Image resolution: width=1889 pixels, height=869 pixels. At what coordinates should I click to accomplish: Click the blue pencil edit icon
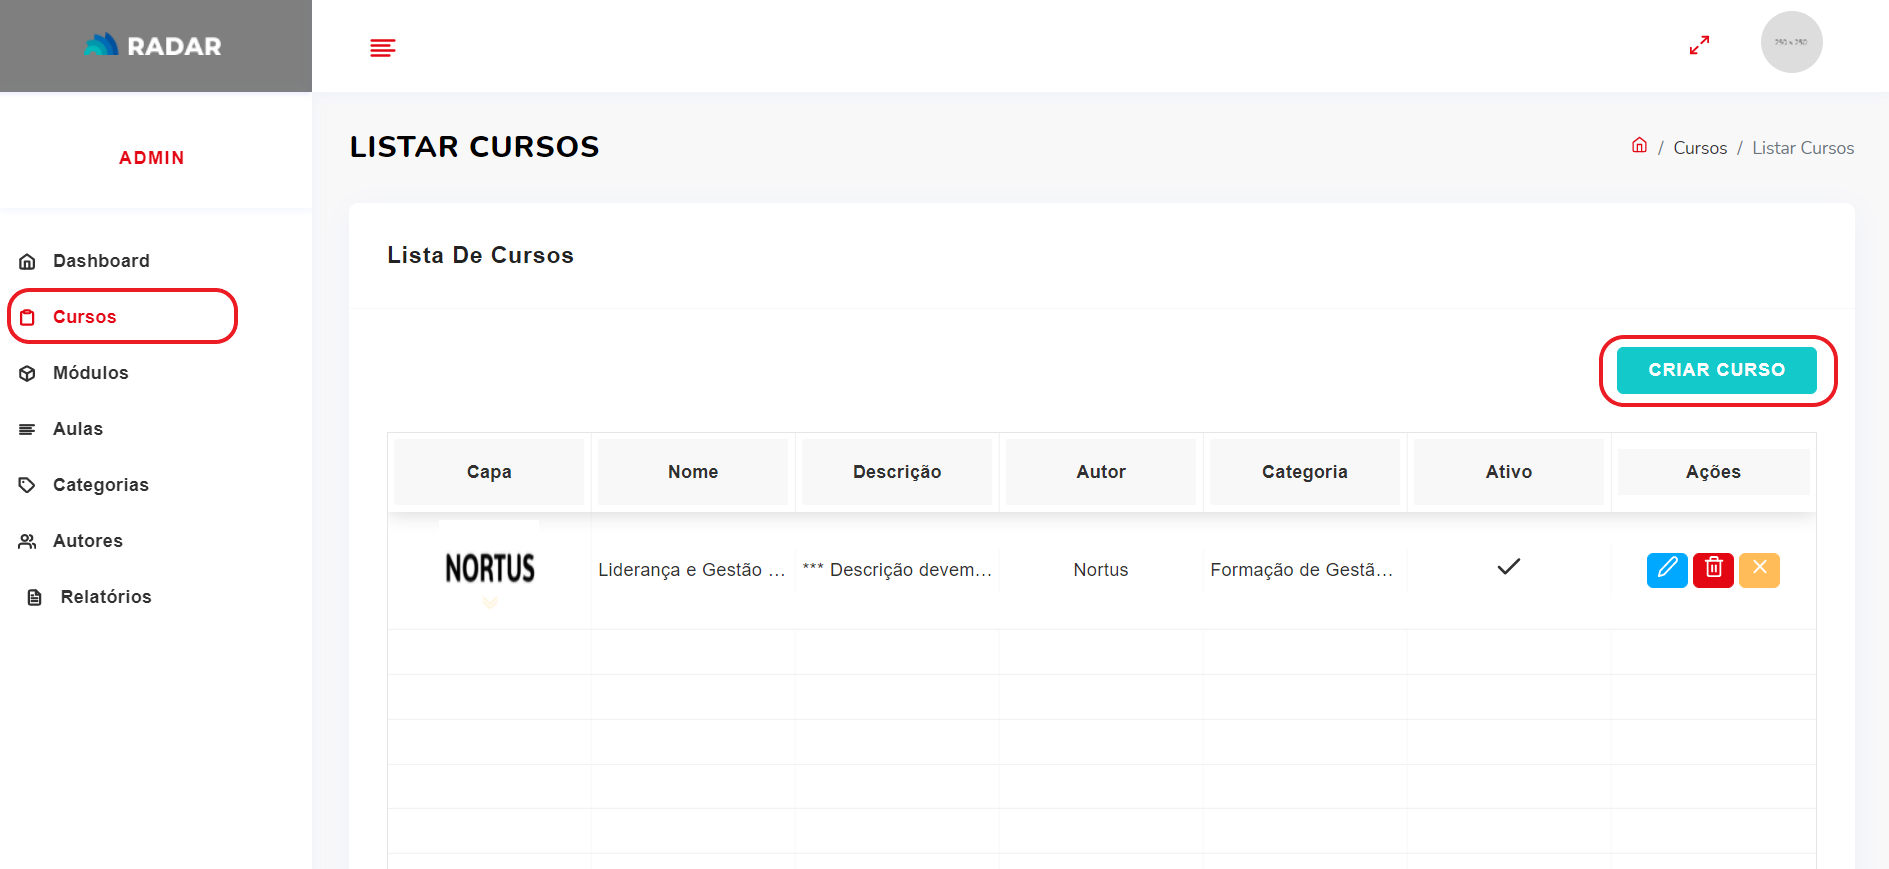coord(1666,570)
